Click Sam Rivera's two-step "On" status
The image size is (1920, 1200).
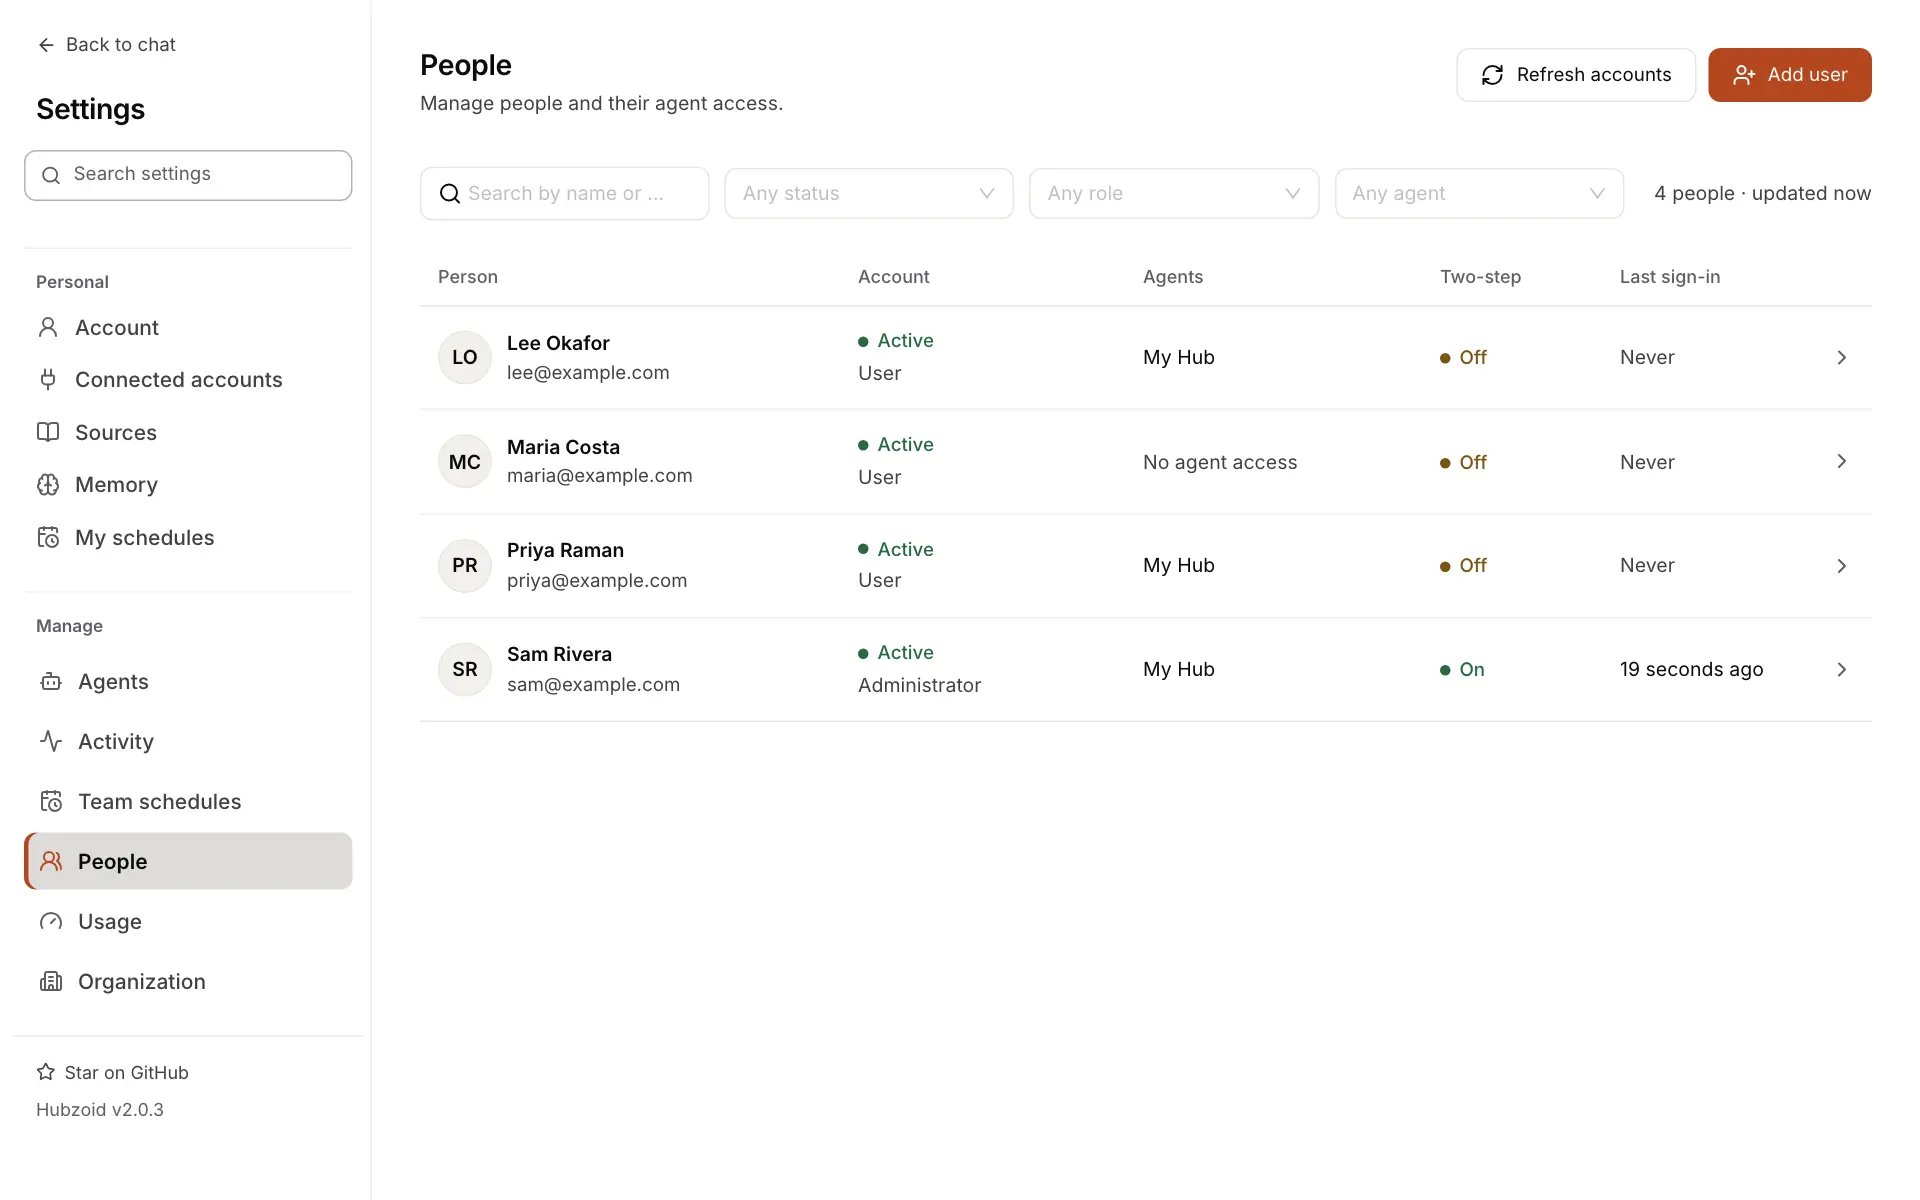1462,669
